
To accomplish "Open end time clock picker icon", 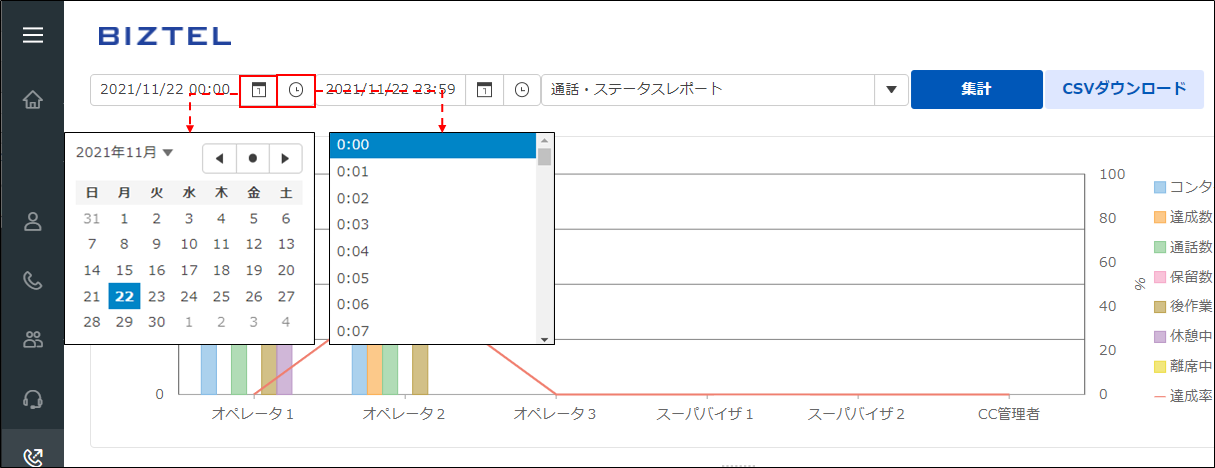I will coord(522,90).
